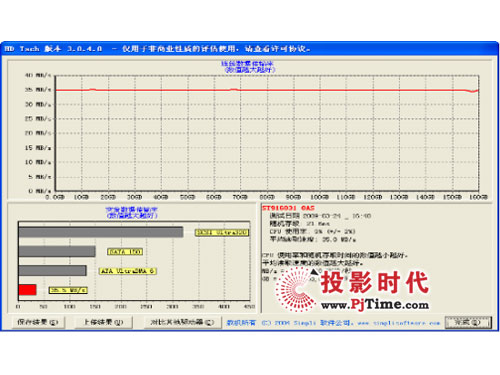
Task: Click the red drive model name ST916021
Action: [x=288, y=208]
